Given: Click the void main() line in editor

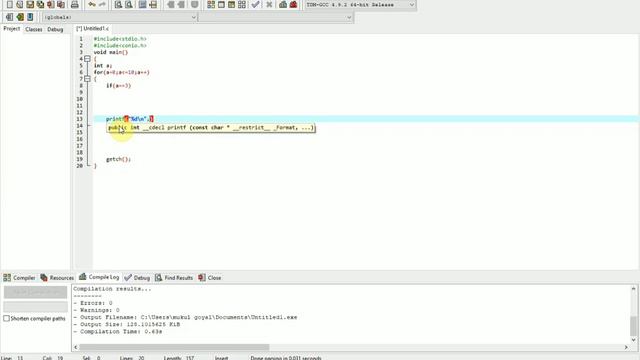Looking at the screenshot, I should point(111,52).
